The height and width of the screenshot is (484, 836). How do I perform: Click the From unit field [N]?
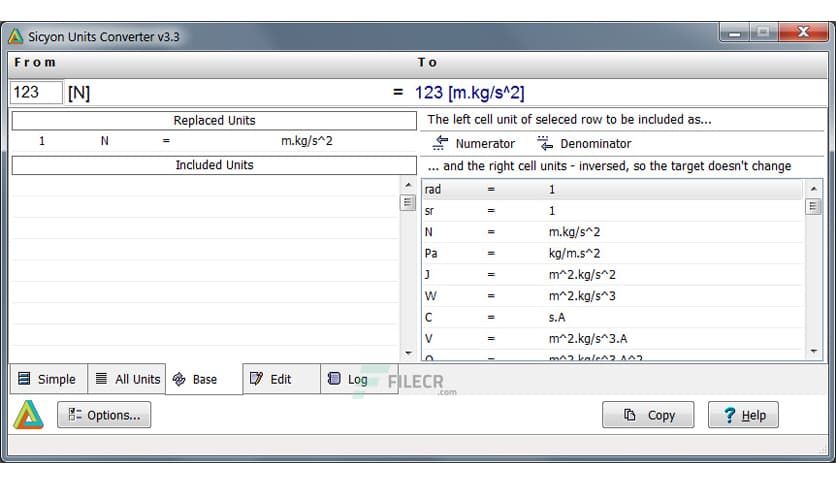[79, 93]
